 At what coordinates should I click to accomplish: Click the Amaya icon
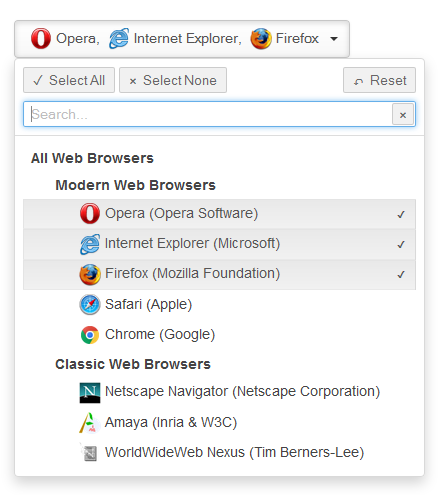click(x=89, y=423)
